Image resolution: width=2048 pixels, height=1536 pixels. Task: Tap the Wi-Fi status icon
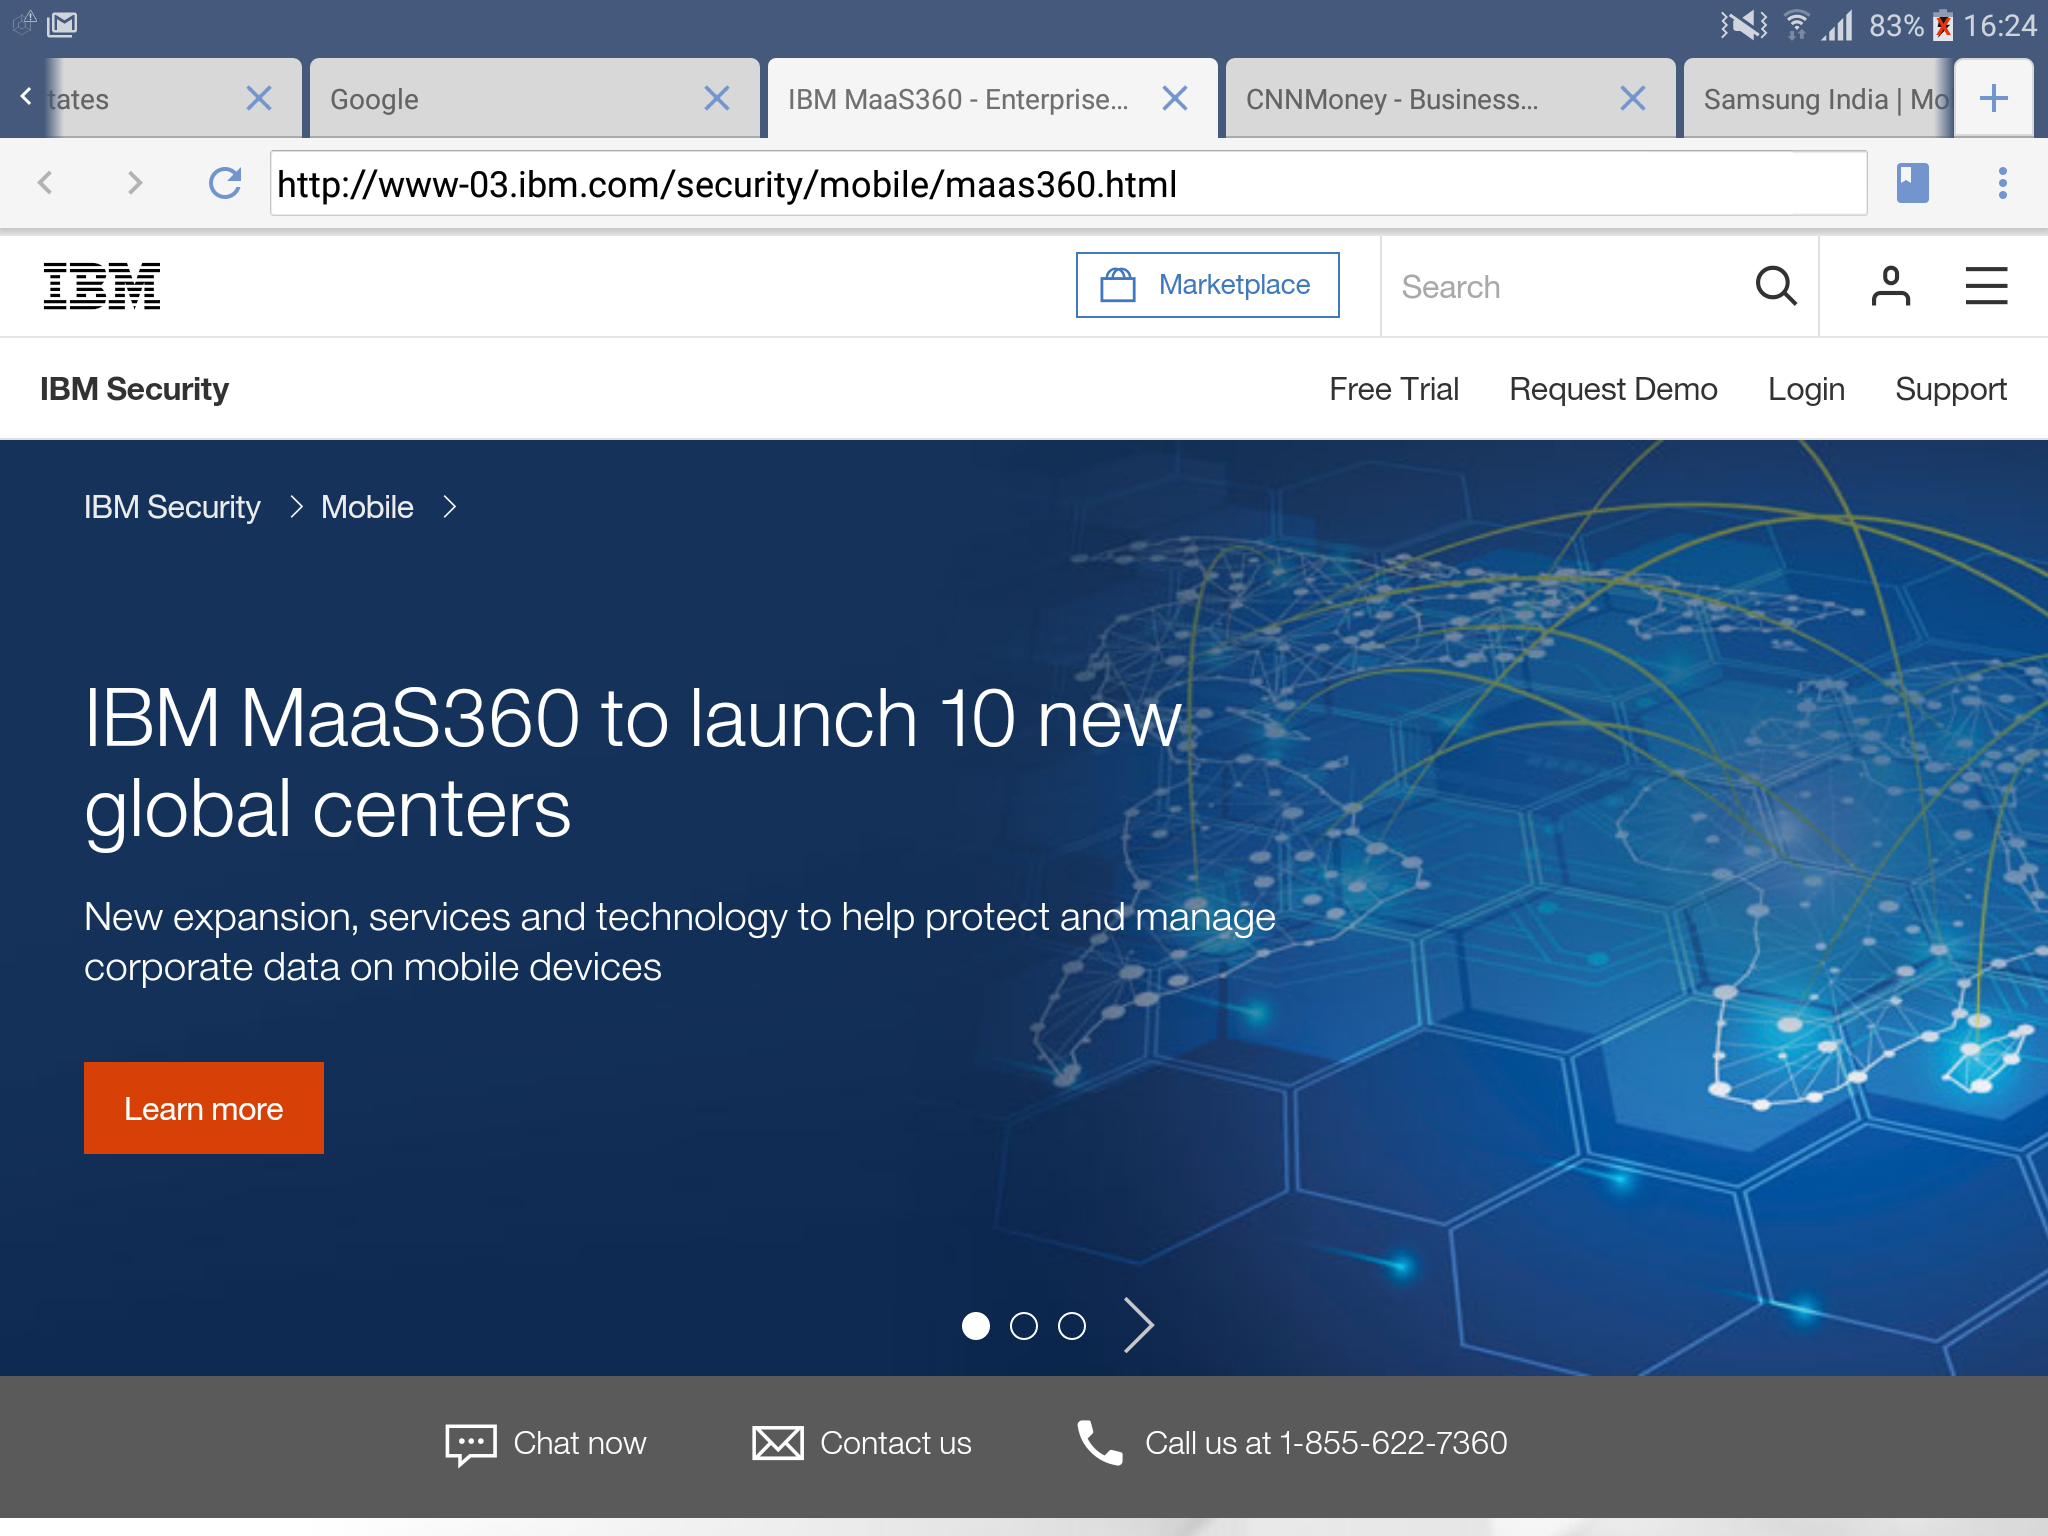pos(1797,24)
